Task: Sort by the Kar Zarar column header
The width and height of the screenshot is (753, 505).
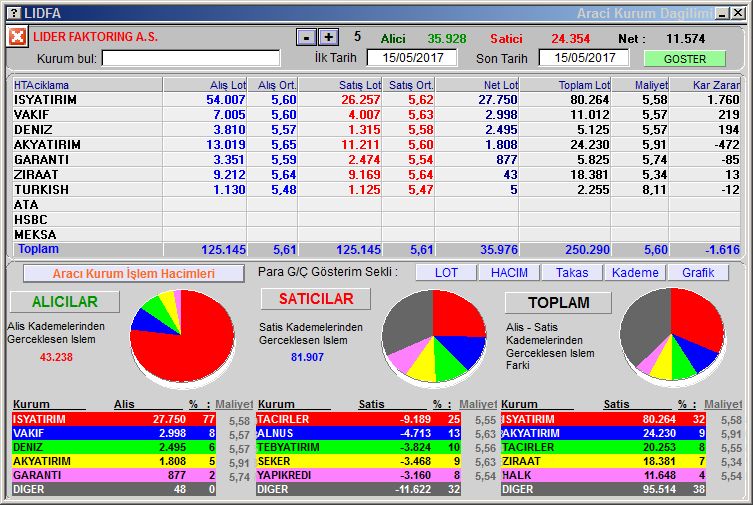Action: pos(705,85)
